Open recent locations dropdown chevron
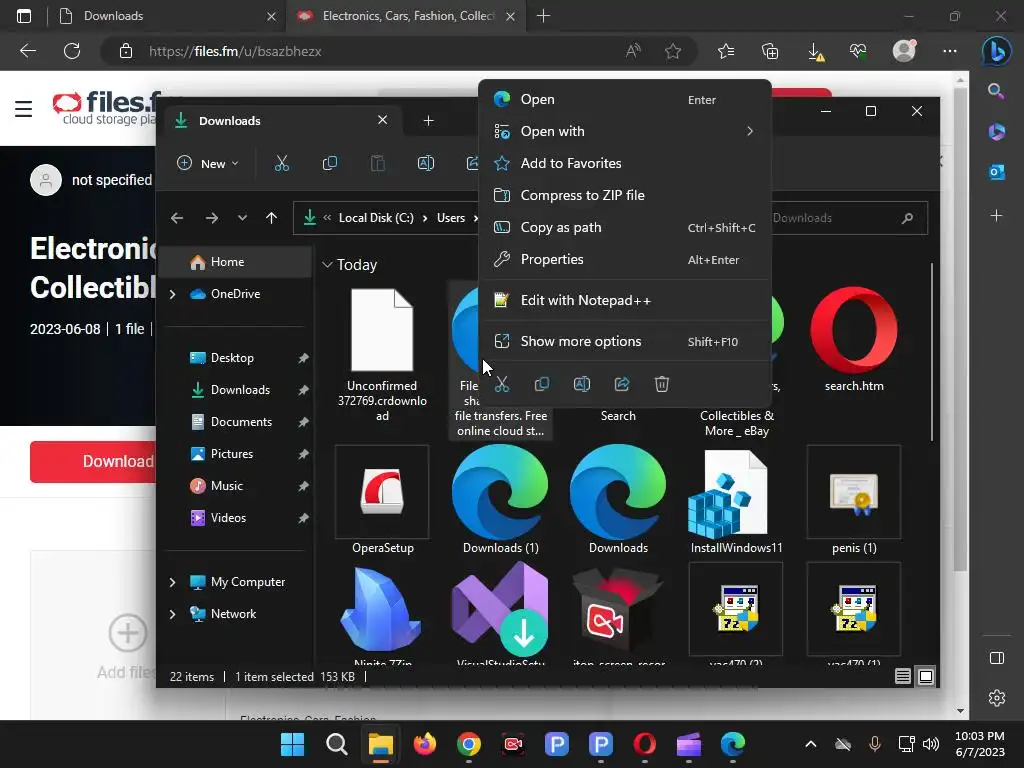The height and width of the screenshot is (768, 1024). 242,218
